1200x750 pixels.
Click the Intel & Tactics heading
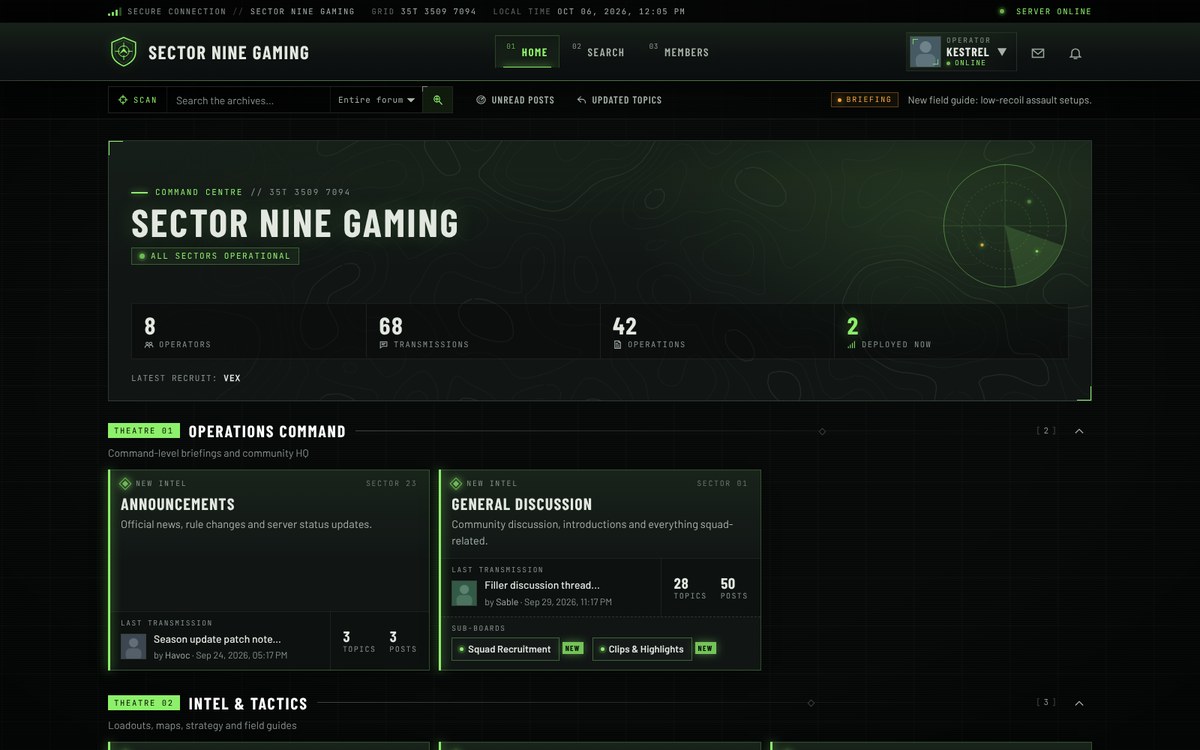pos(248,703)
